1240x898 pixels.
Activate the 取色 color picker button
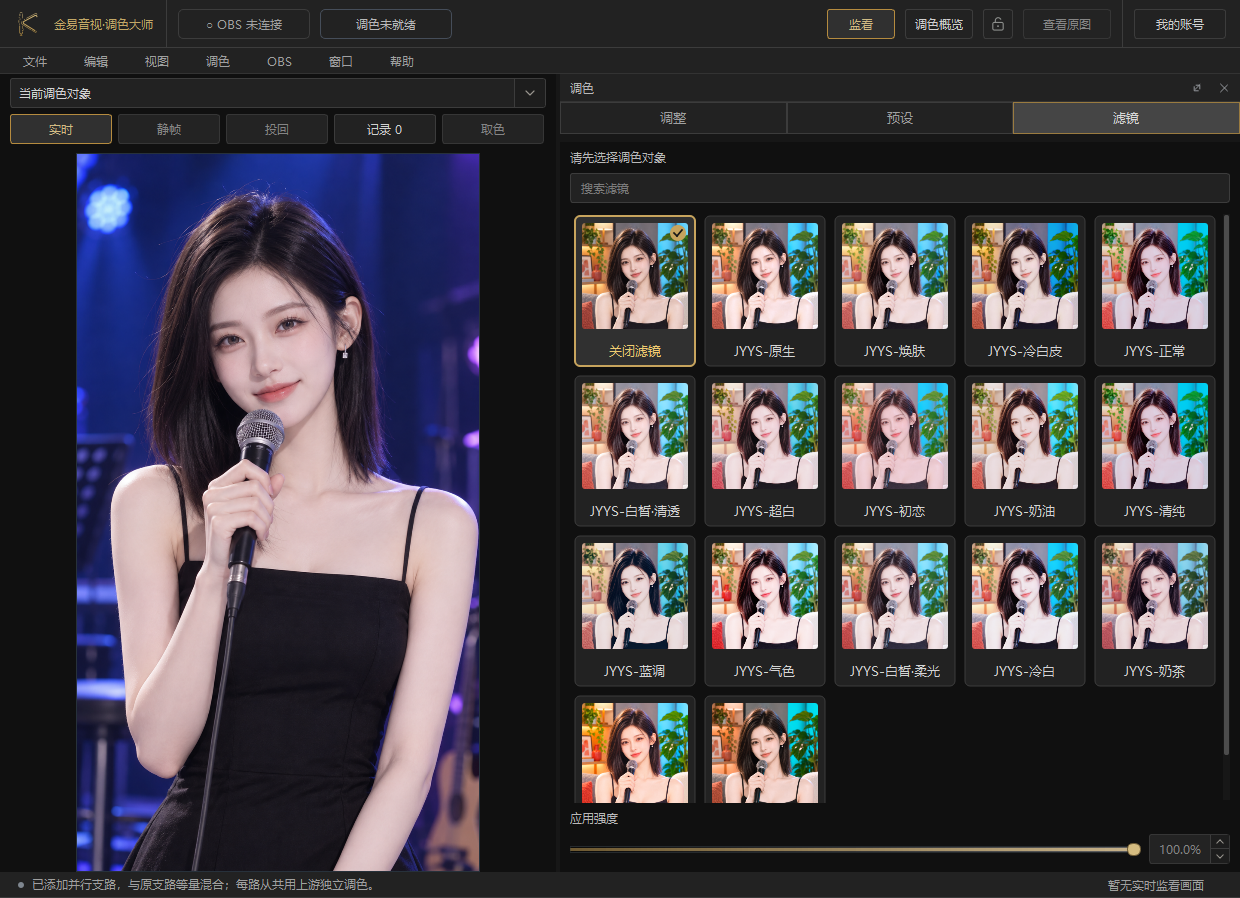pos(493,129)
